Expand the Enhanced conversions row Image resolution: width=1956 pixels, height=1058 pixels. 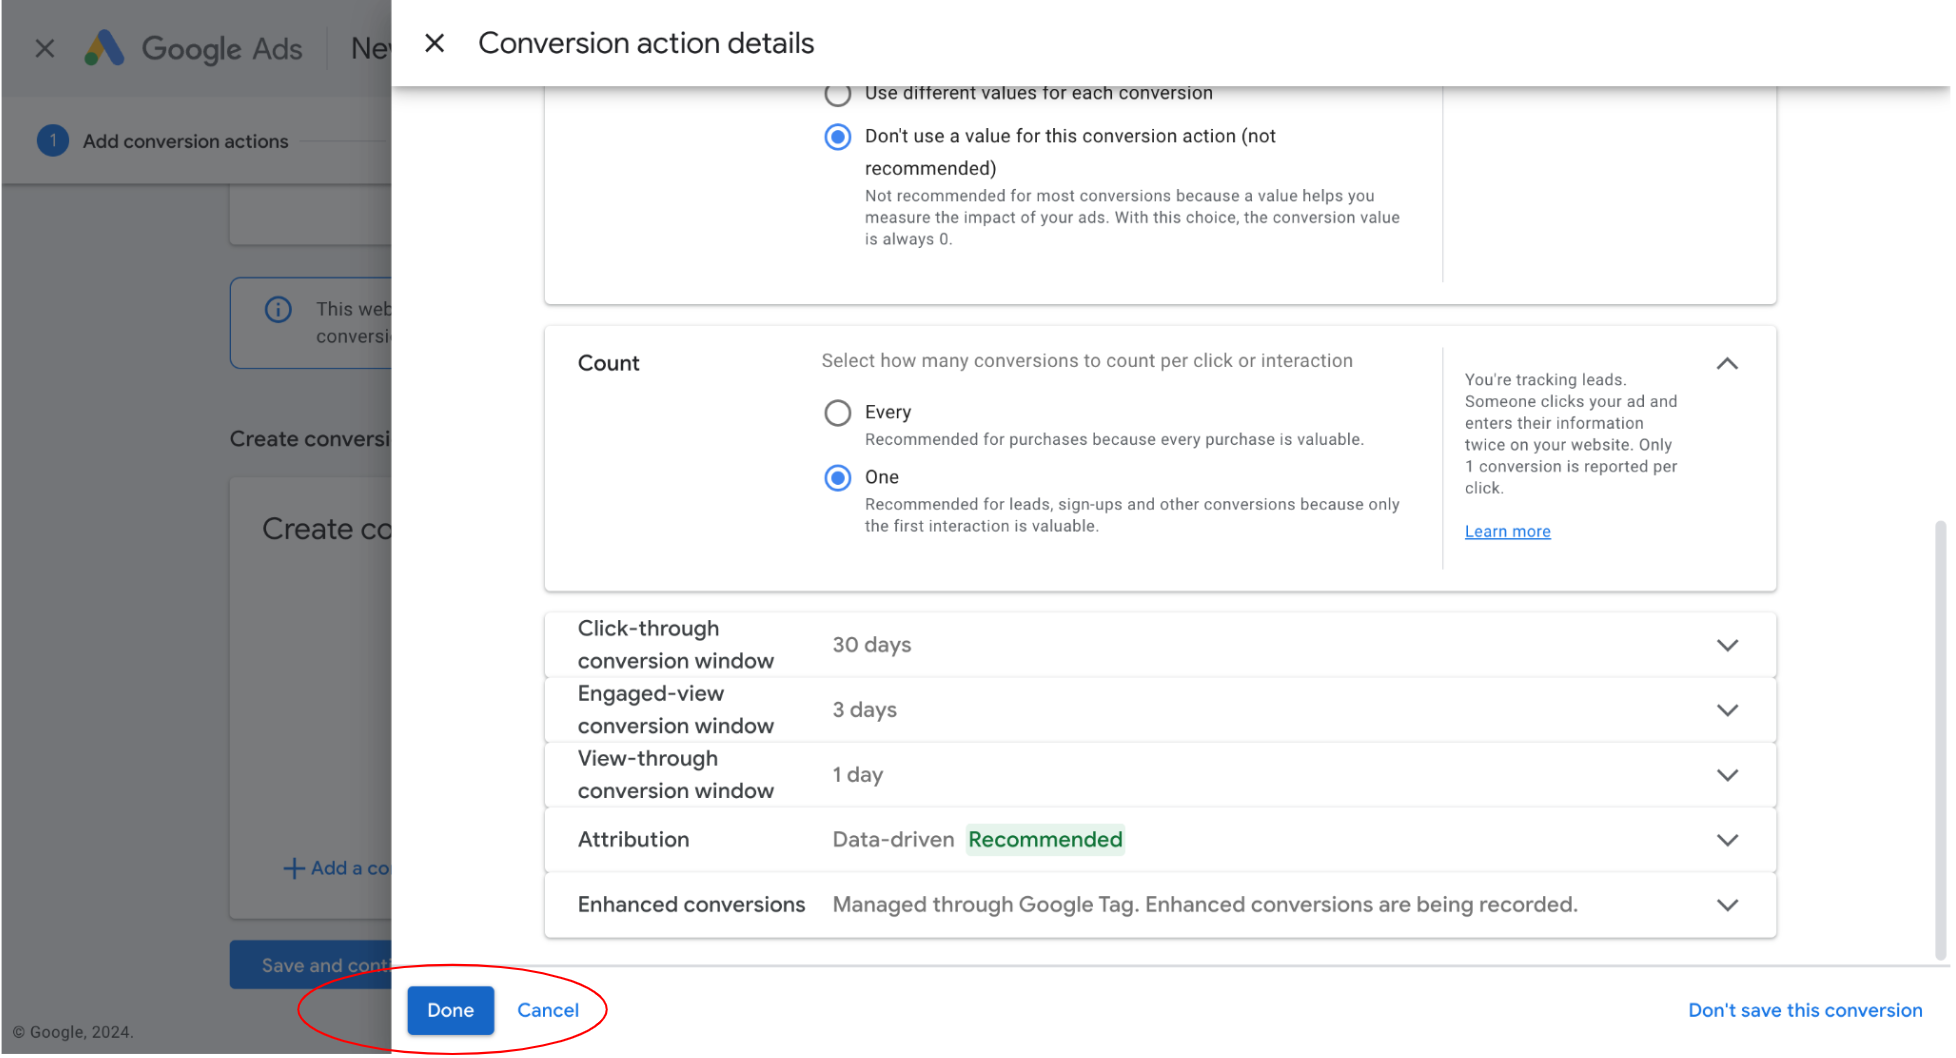pyautogui.click(x=1727, y=906)
